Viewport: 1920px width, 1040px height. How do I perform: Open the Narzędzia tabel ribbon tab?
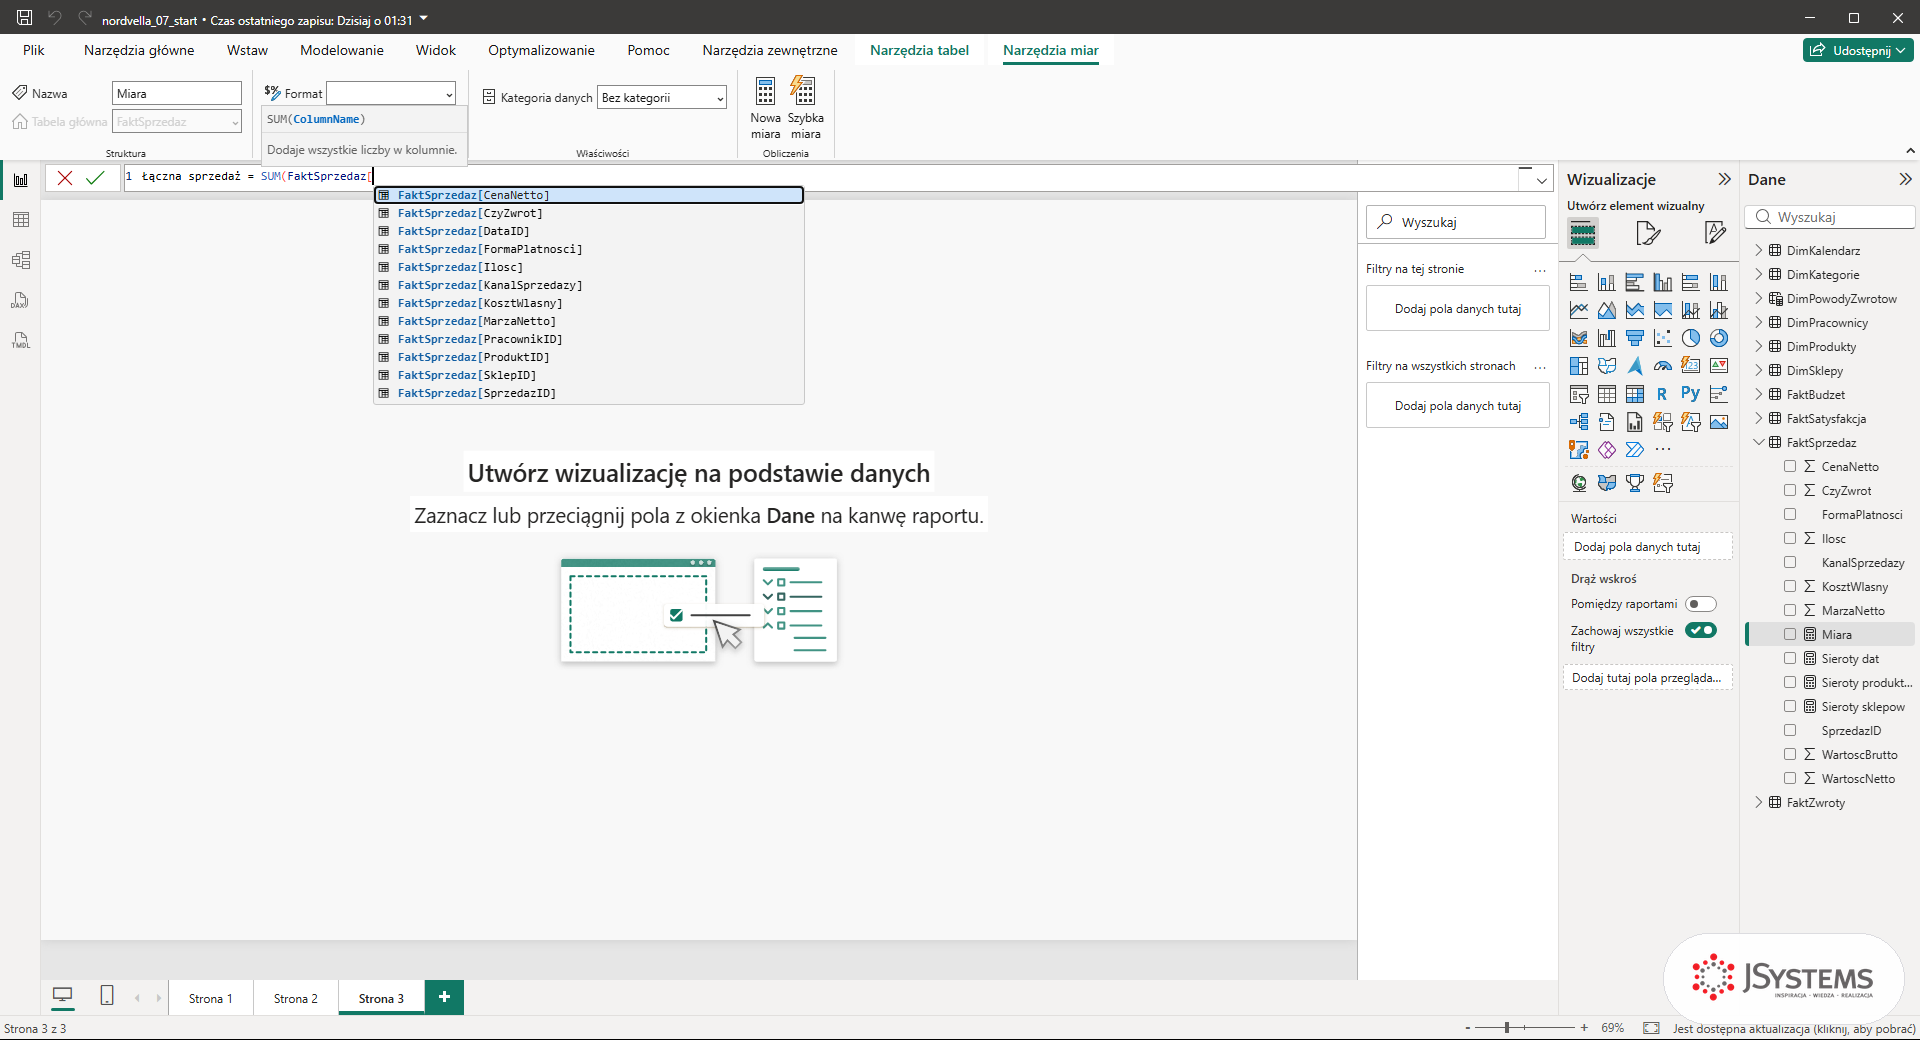919,50
